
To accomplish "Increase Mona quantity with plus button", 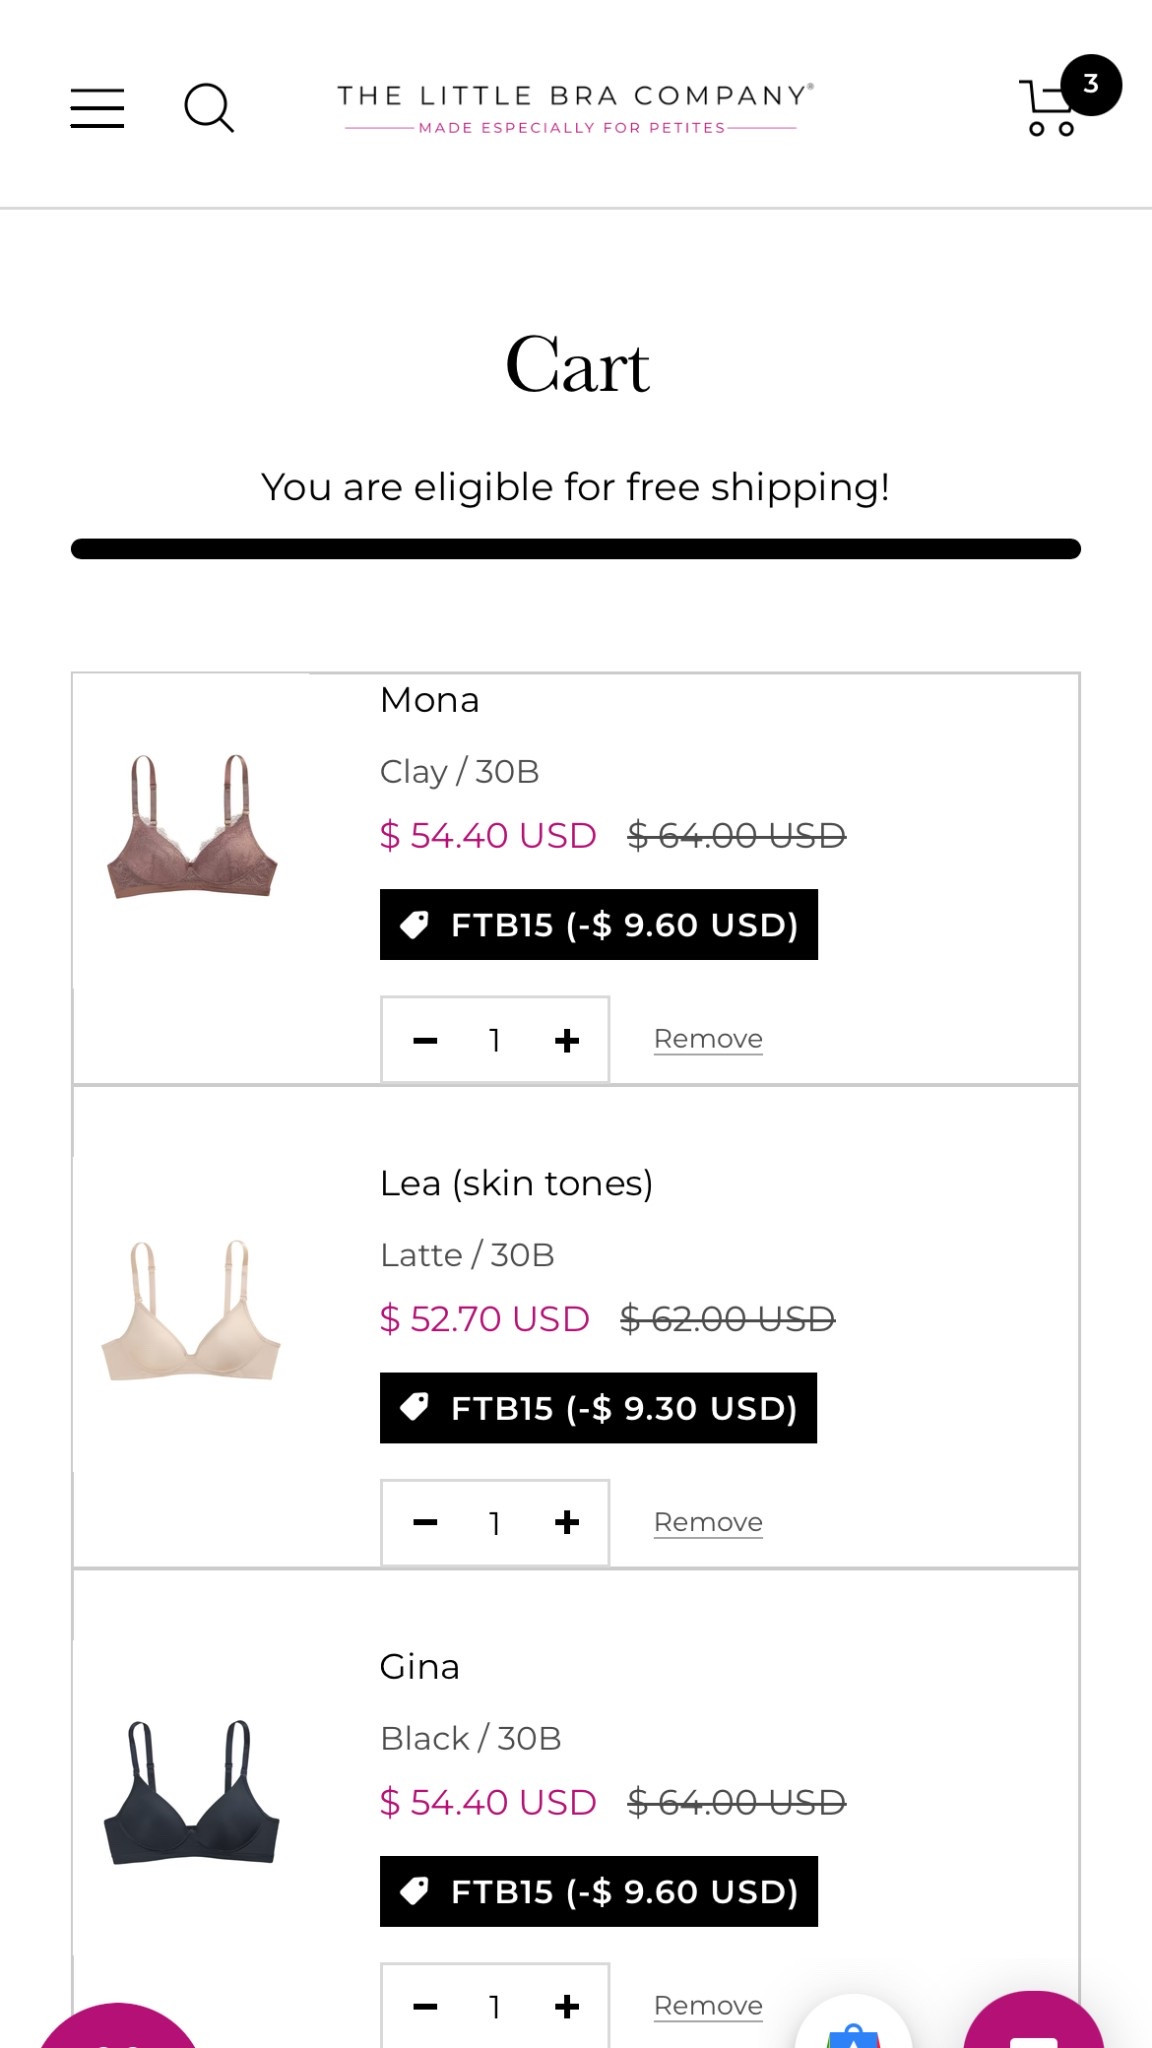I will (567, 1040).
